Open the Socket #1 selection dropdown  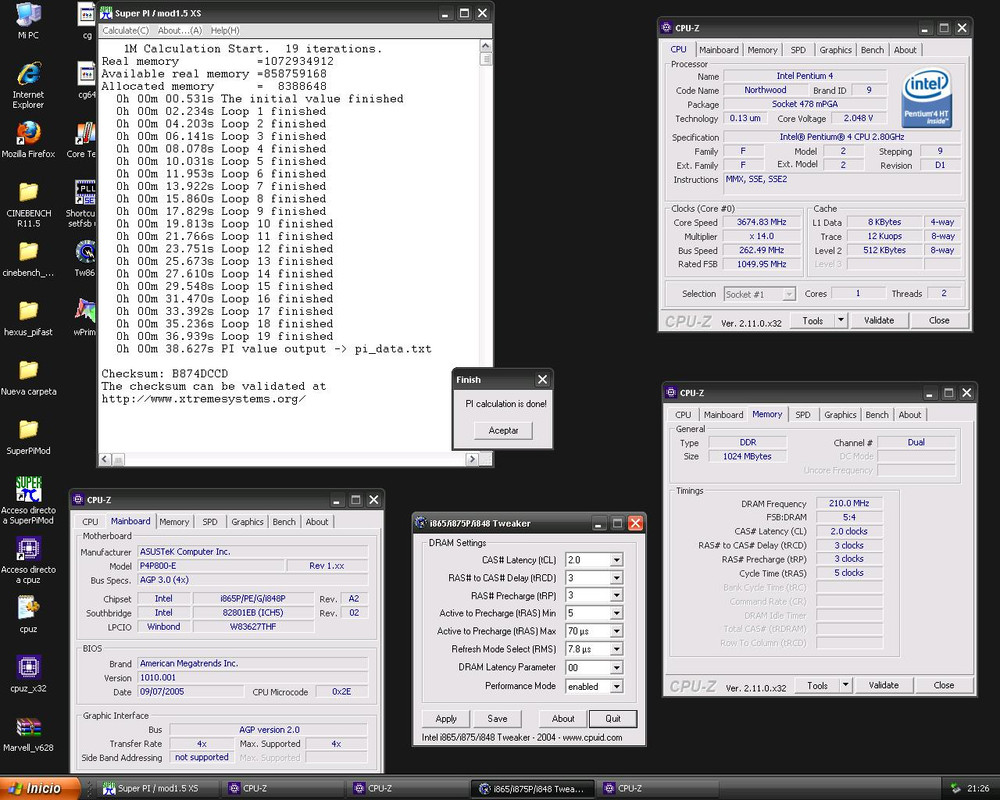(760, 294)
